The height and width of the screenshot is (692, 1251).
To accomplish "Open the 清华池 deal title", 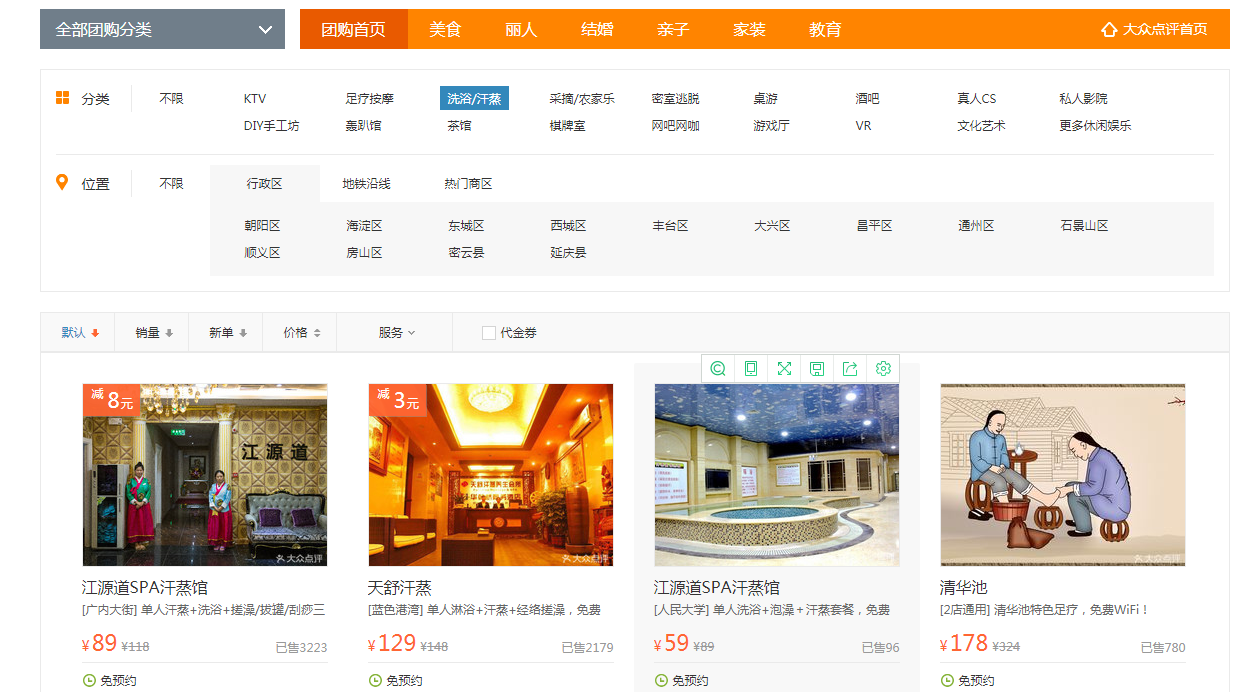I will pos(964,588).
